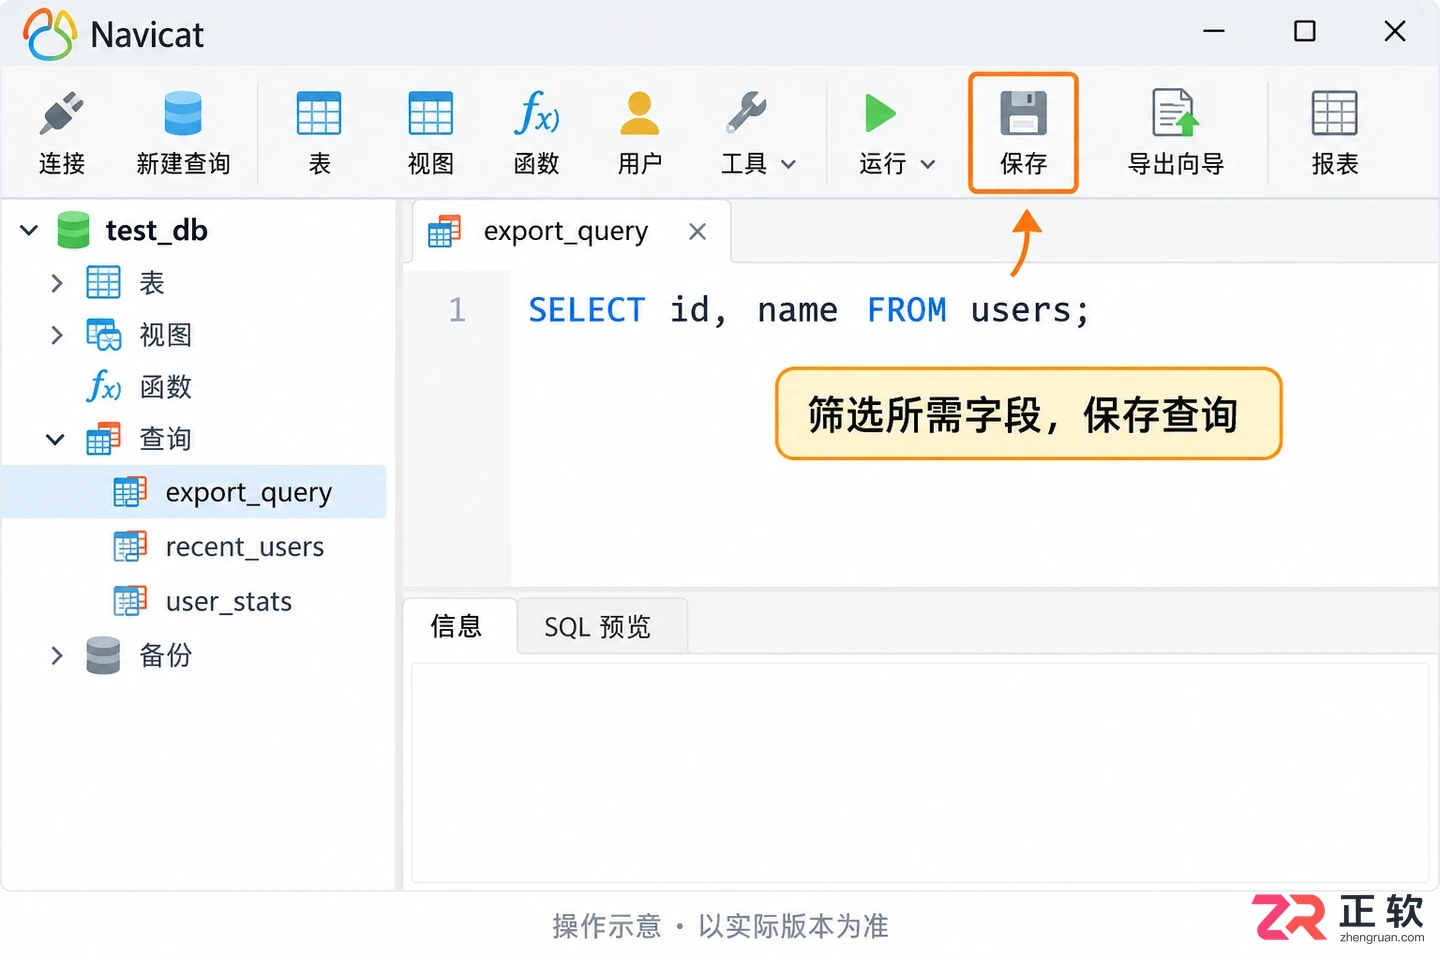Click the 备份 backup icon in sidebar
Image resolution: width=1440 pixels, height=960 pixels.
pyautogui.click(x=103, y=656)
